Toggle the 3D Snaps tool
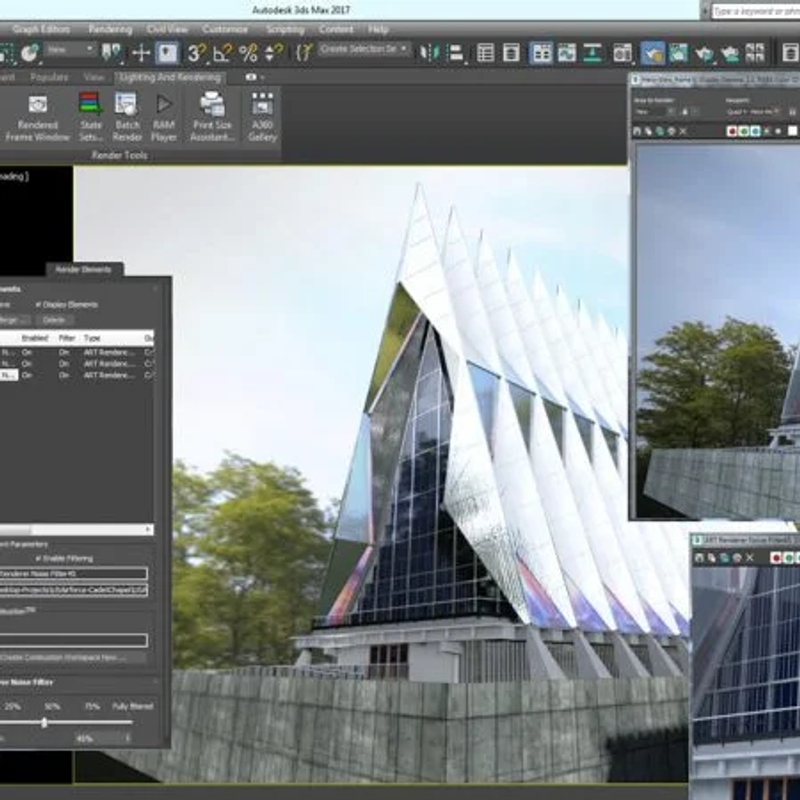The width and height of the screenshot is (800, 800). tap(196, 53)
